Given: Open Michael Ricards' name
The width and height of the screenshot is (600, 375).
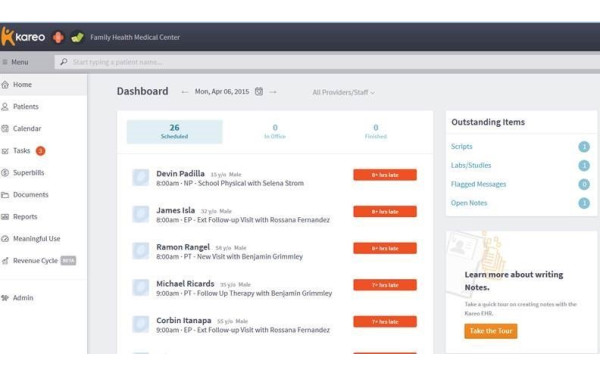Looking at the screenshot, I should (x=185, y=284).
